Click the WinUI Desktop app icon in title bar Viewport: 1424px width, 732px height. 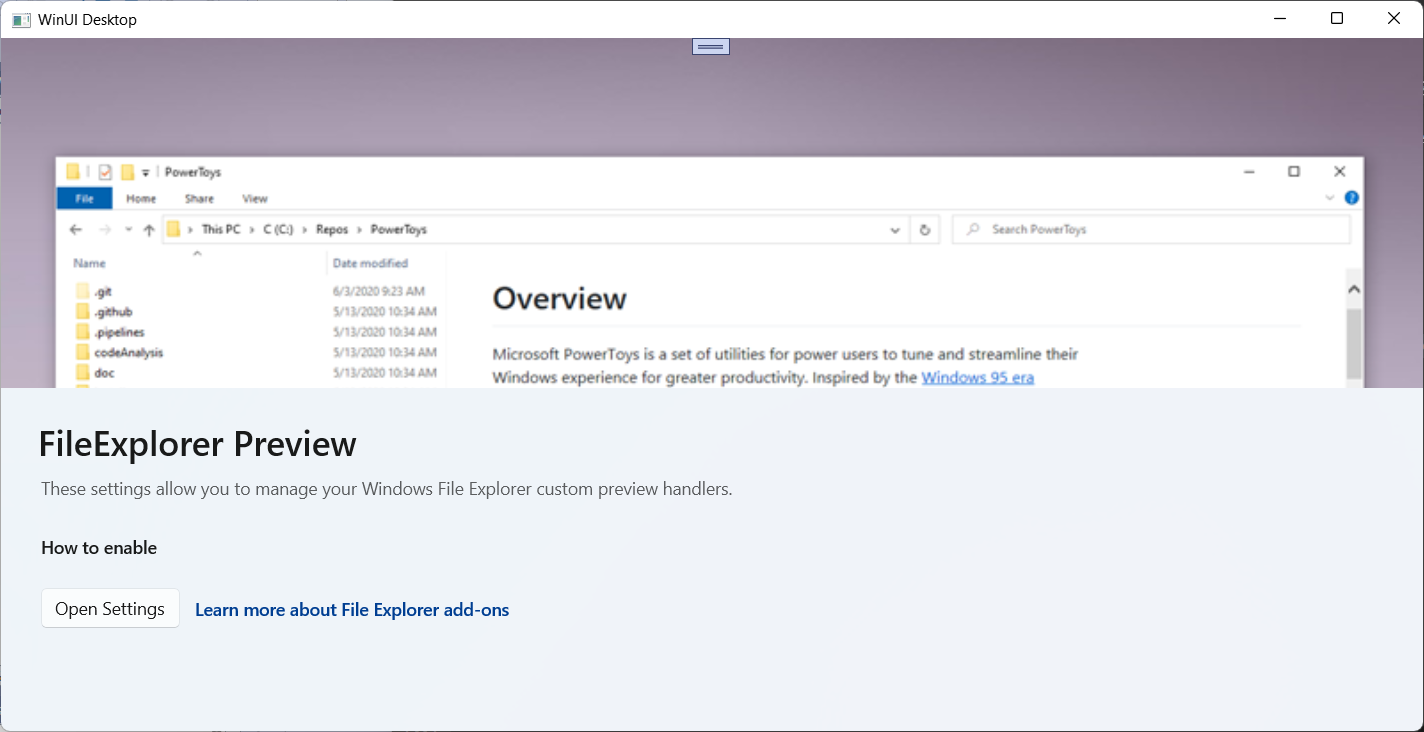click(21, 20)
